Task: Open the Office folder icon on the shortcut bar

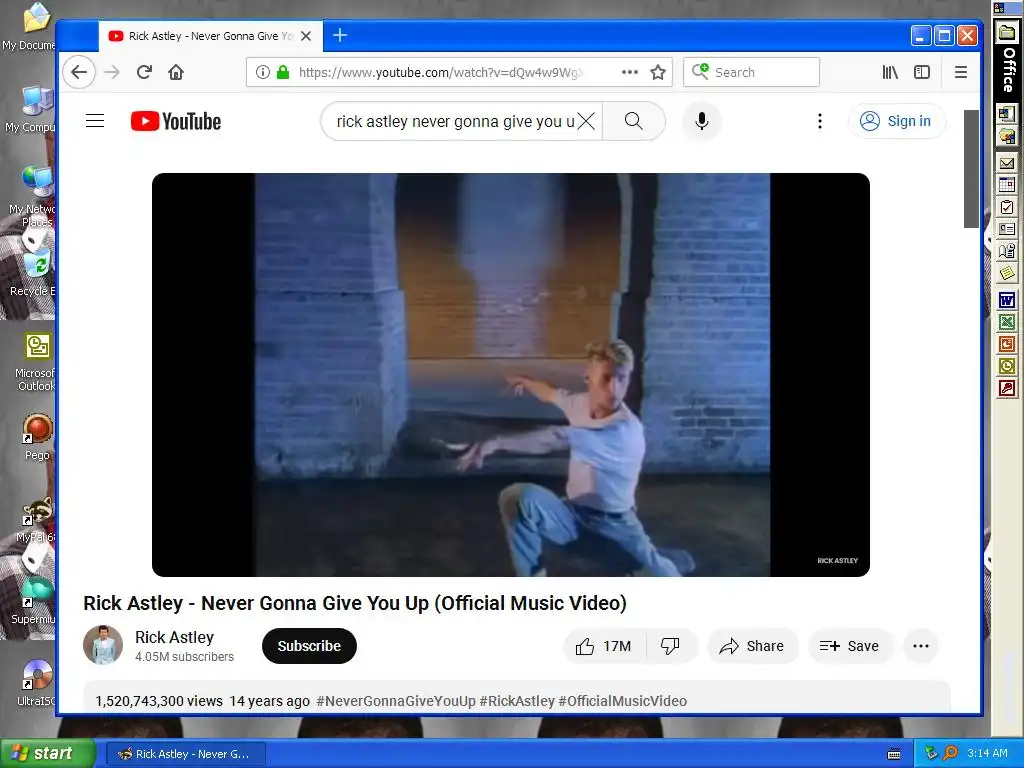Action: pos(1006,32)
